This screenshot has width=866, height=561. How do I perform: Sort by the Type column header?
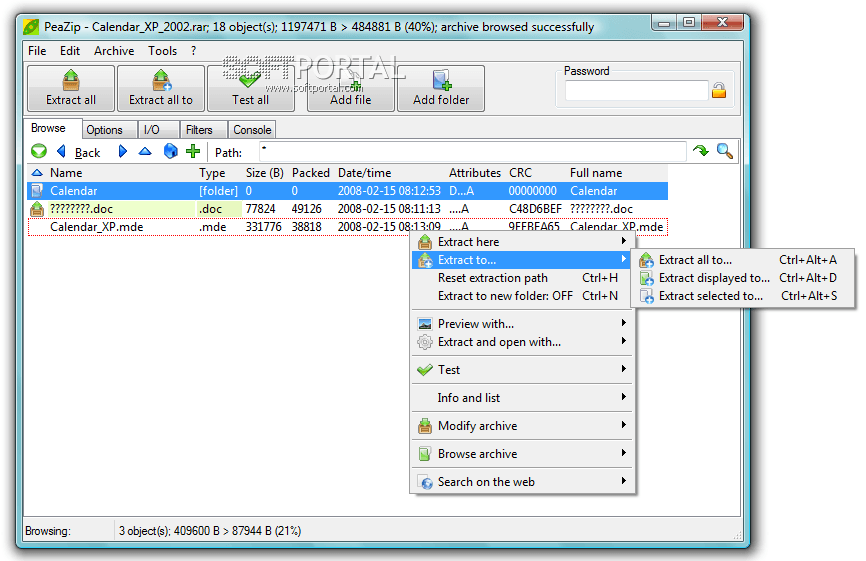[212, 173]
